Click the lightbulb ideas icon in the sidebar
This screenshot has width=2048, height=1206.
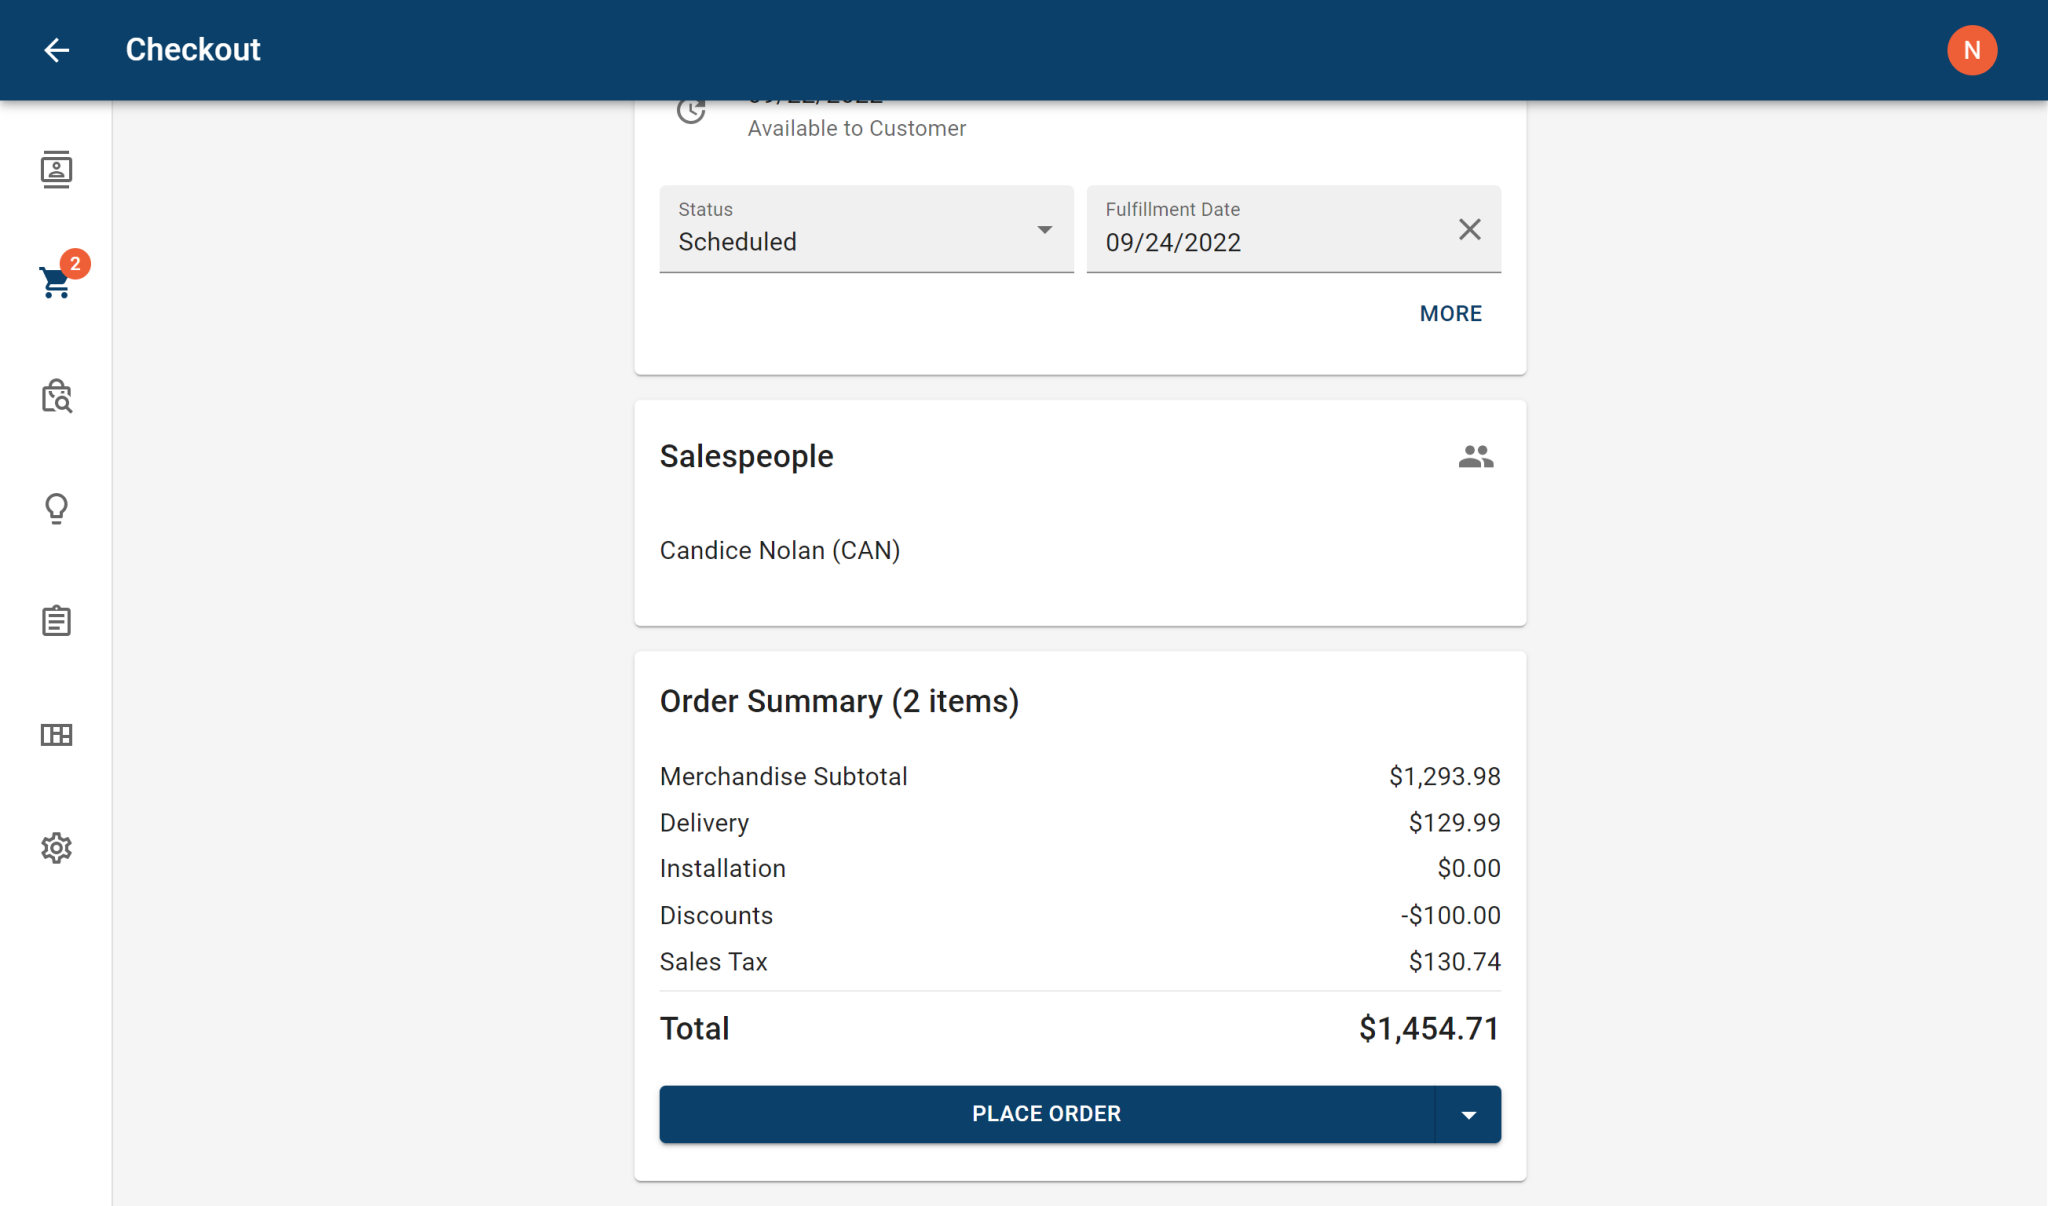point(56,509)
